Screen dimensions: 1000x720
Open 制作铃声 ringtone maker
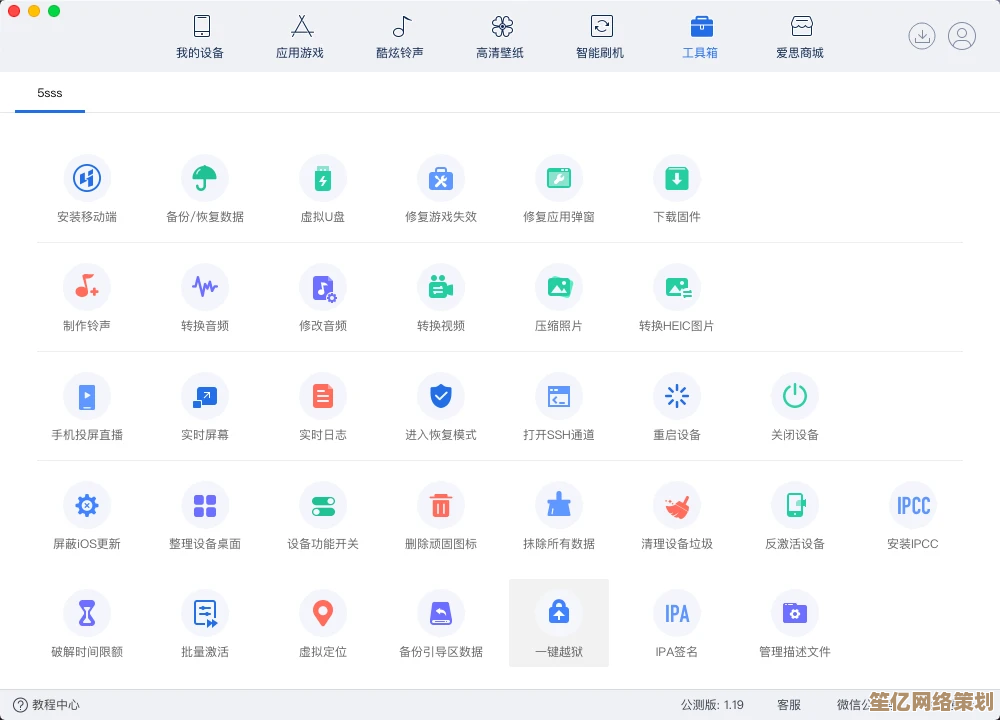click(x=87, y=288)
